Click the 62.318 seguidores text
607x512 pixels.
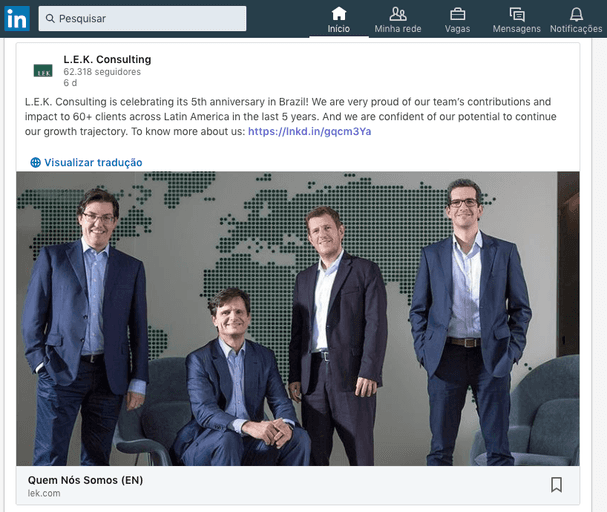coord(102,72)
